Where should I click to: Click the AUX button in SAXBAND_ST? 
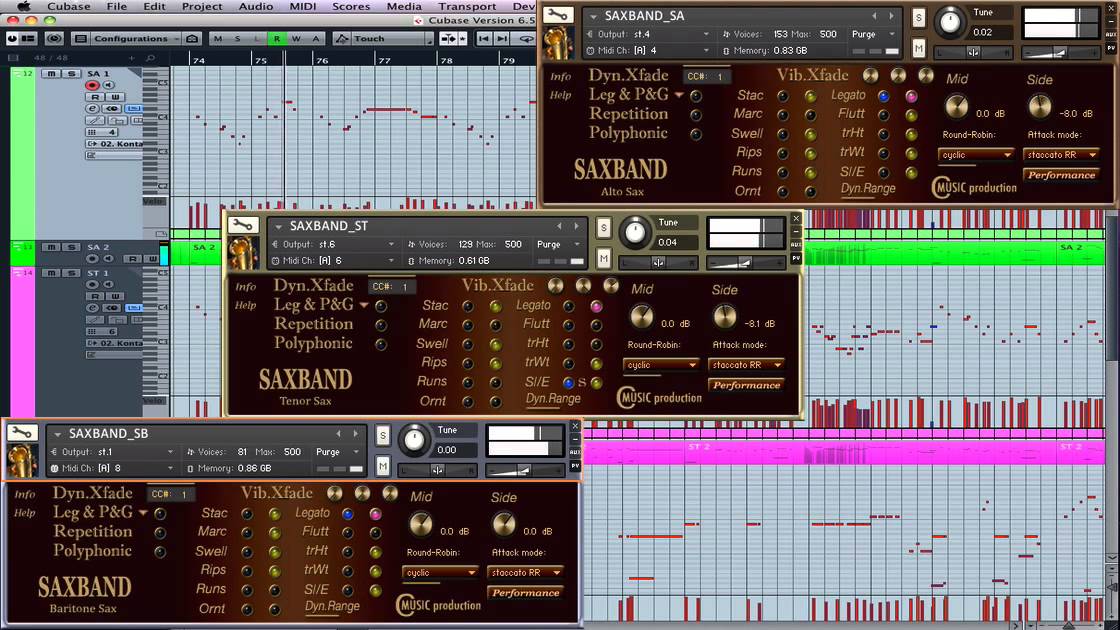tap(796, 244)
